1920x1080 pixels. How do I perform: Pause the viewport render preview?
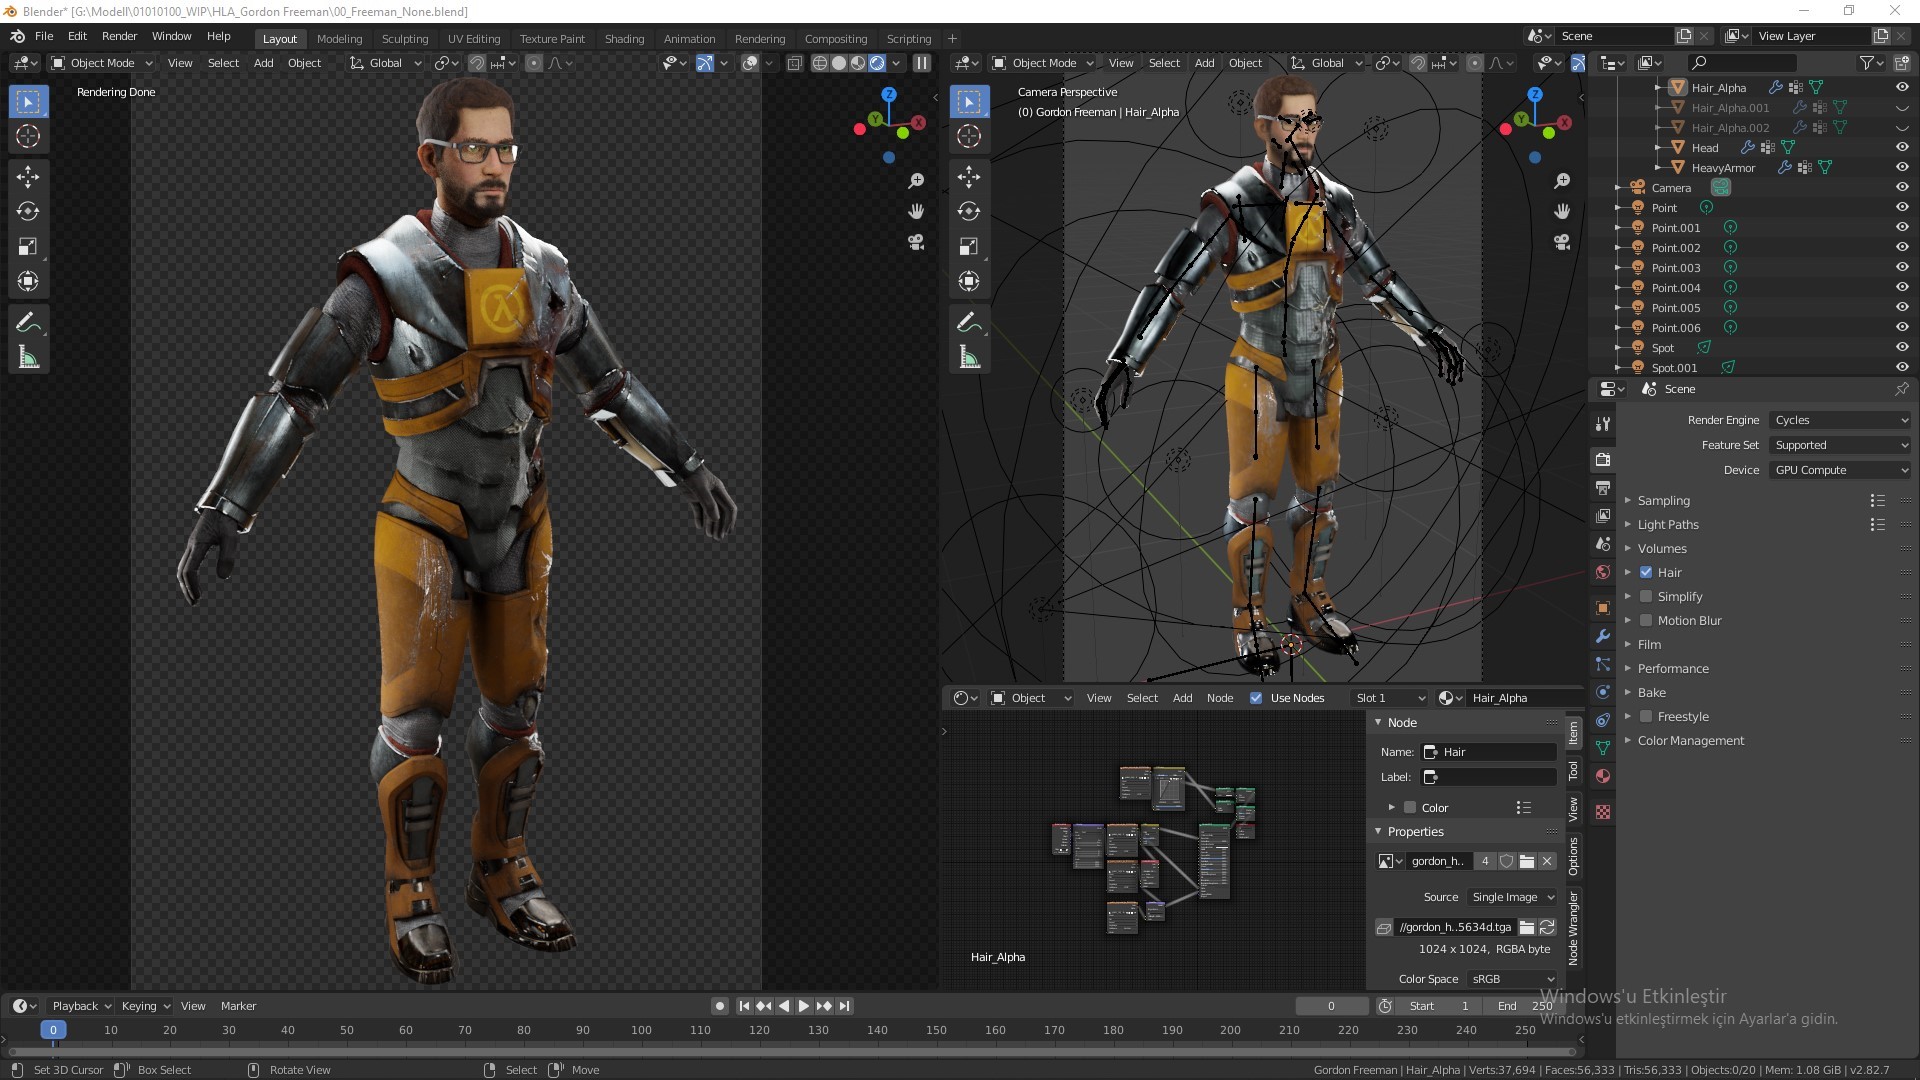click(x=922, y=63)
